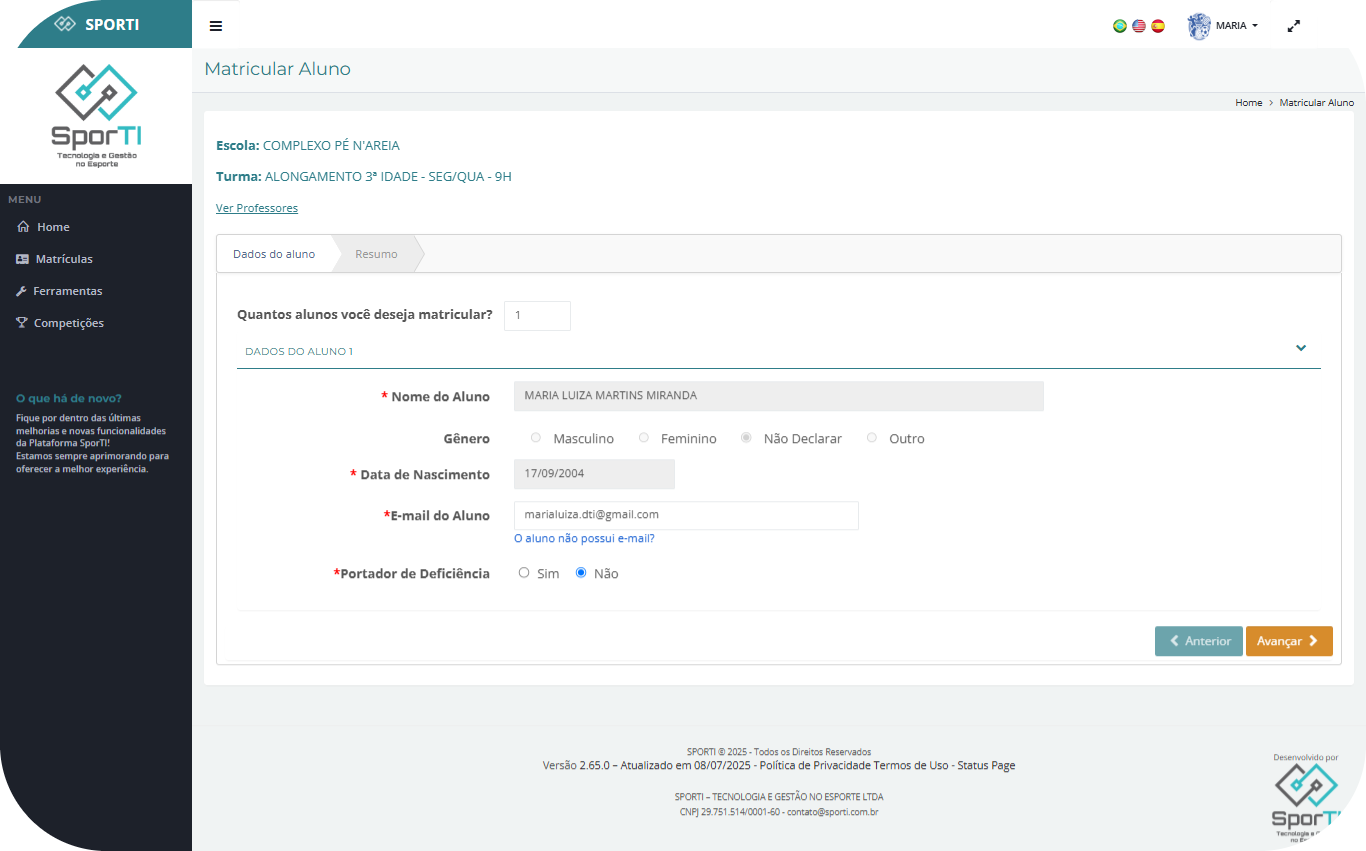
Task: Click the E-mail do Aluno field
Action: (685, 515)
